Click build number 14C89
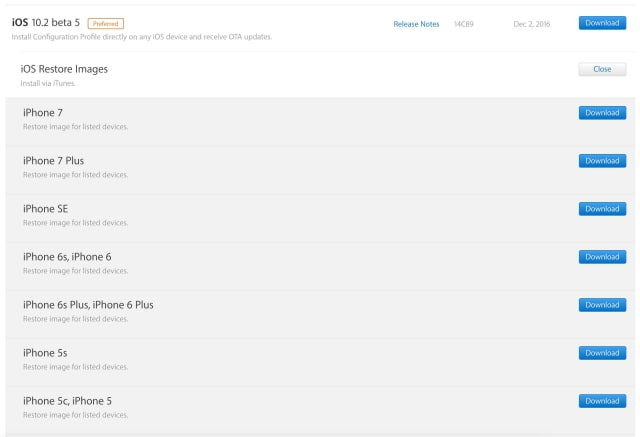 [464, 24]
